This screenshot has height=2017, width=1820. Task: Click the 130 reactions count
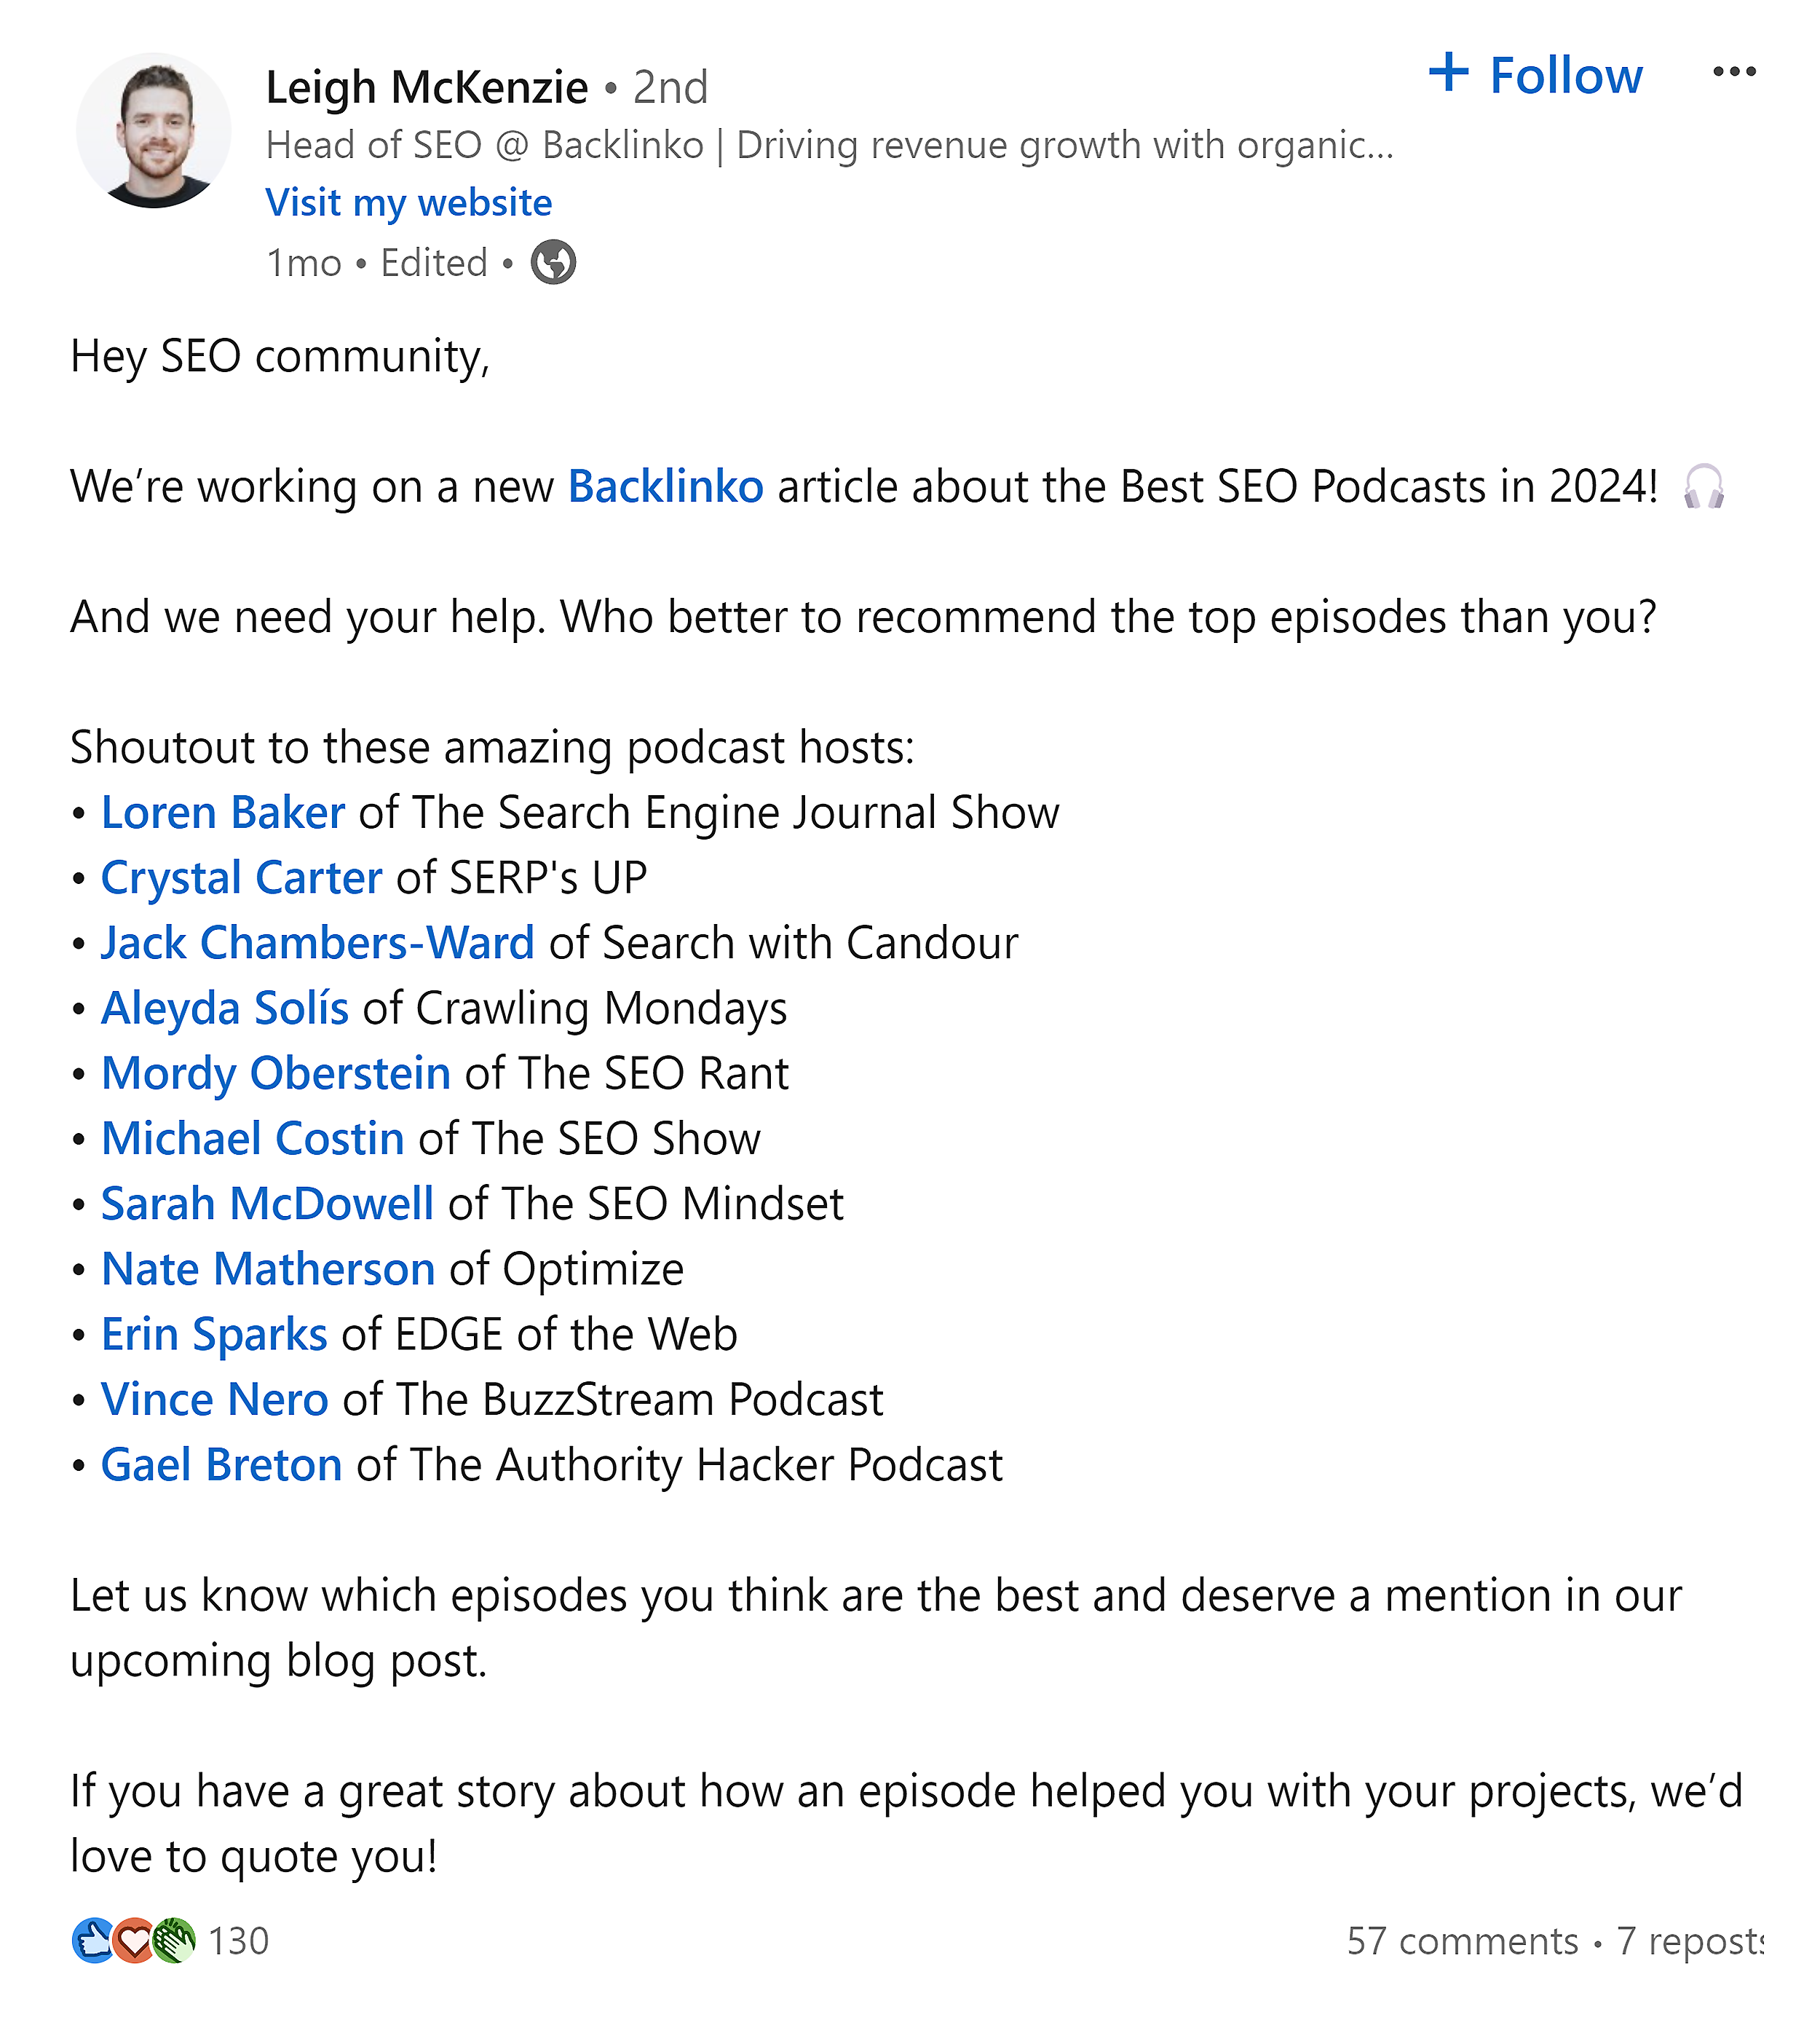[240, 1941]
